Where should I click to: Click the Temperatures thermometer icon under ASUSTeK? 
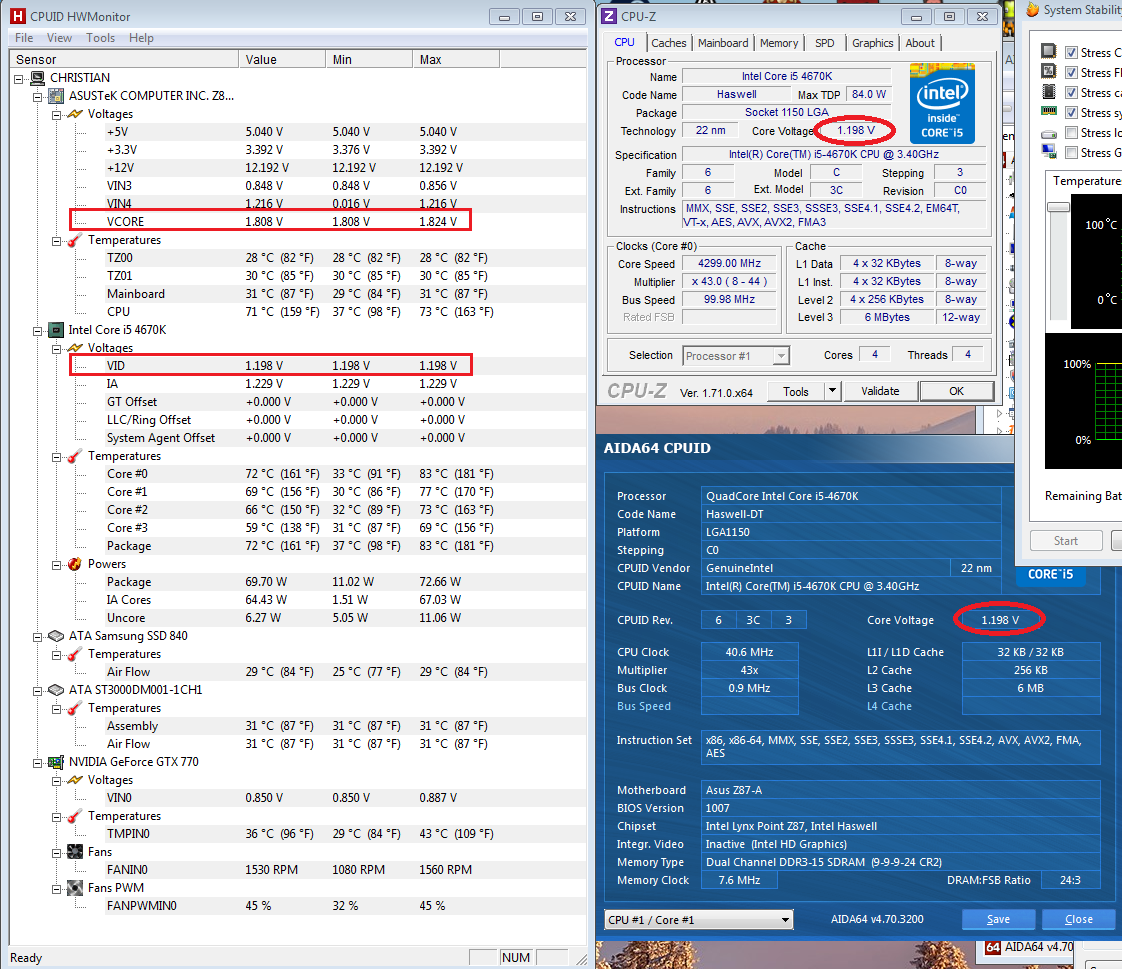coord(74,240)
